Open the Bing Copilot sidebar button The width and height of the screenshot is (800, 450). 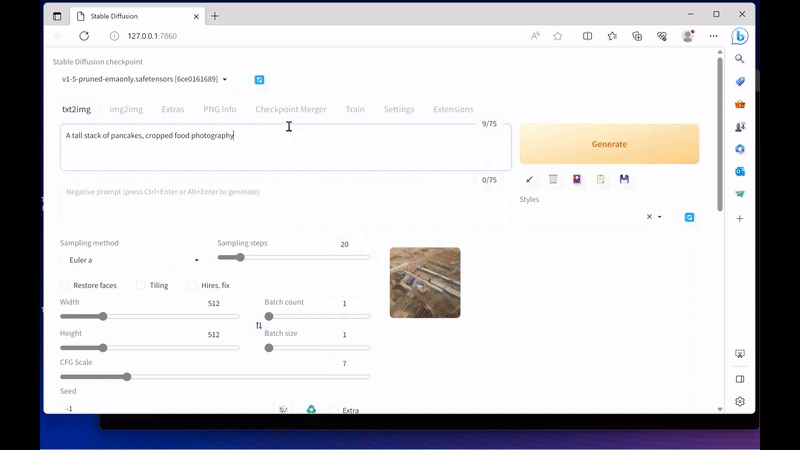pos(740,36)
